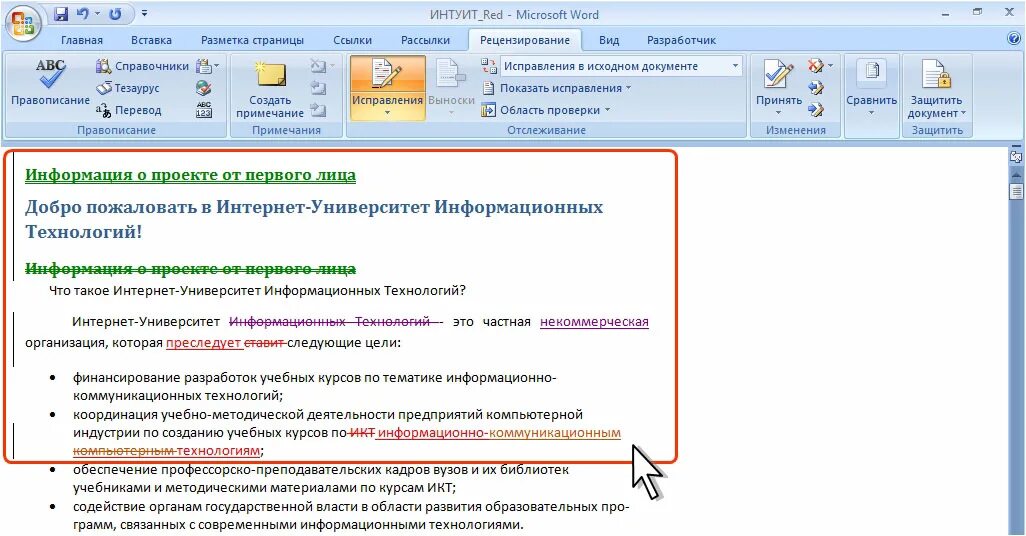Image resolution: width=1026 pixels, height=536 pixels.
Task: Open the Показать исправления menu
Action: click(x=557, y=88)
